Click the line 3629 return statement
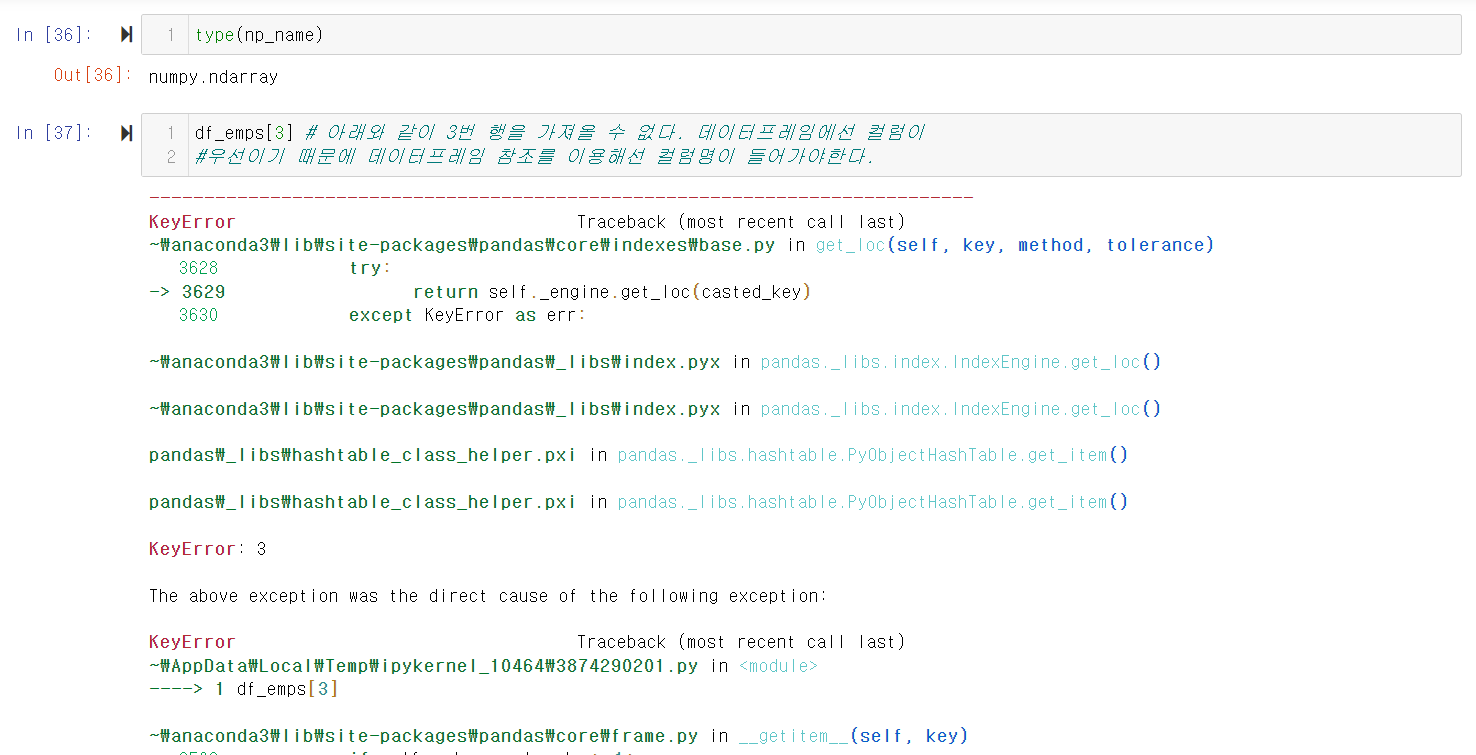The image size is (1476, 755). (611, 292)
